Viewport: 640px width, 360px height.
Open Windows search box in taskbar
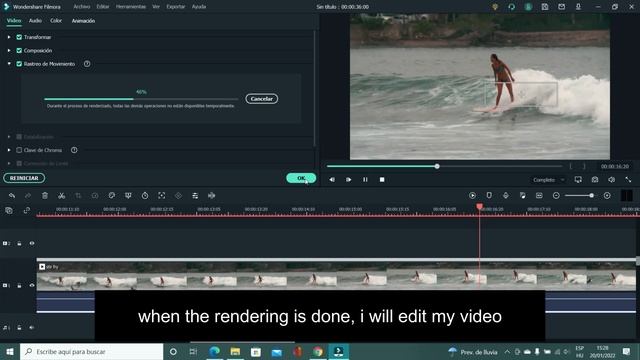(91, 351)
